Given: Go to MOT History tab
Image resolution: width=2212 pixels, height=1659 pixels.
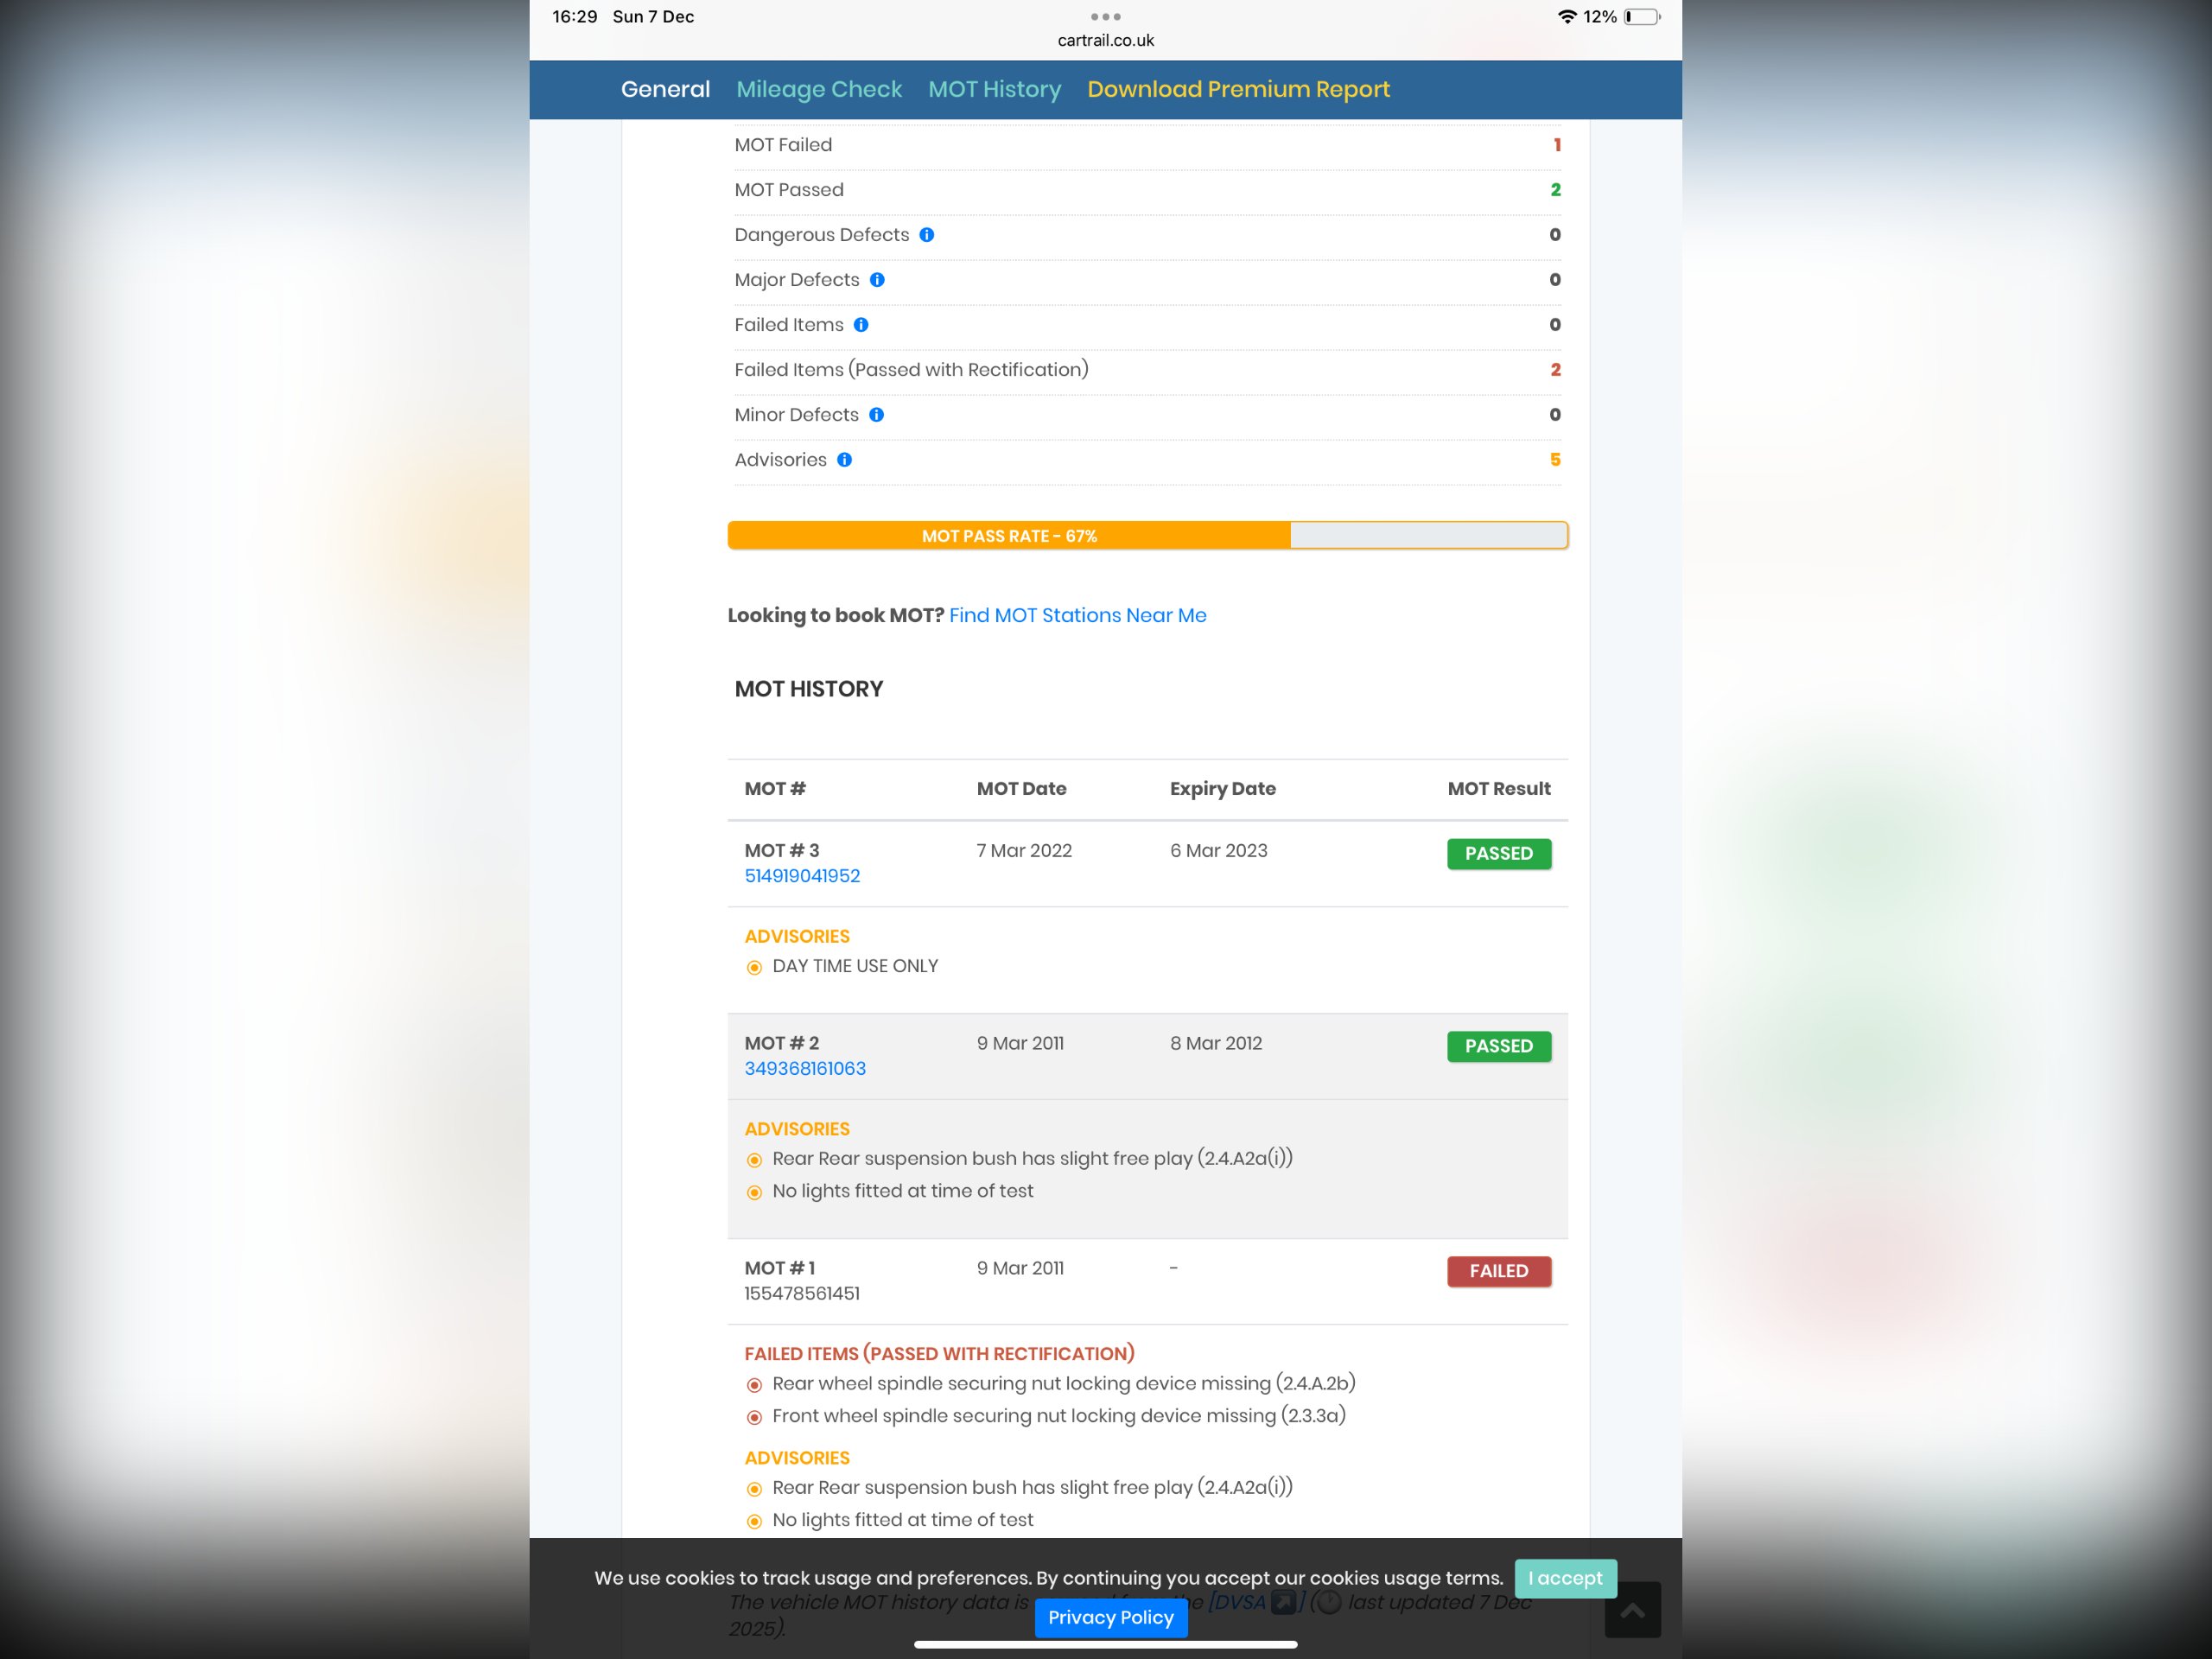Looking at the screenshot, I should [994, 89].
